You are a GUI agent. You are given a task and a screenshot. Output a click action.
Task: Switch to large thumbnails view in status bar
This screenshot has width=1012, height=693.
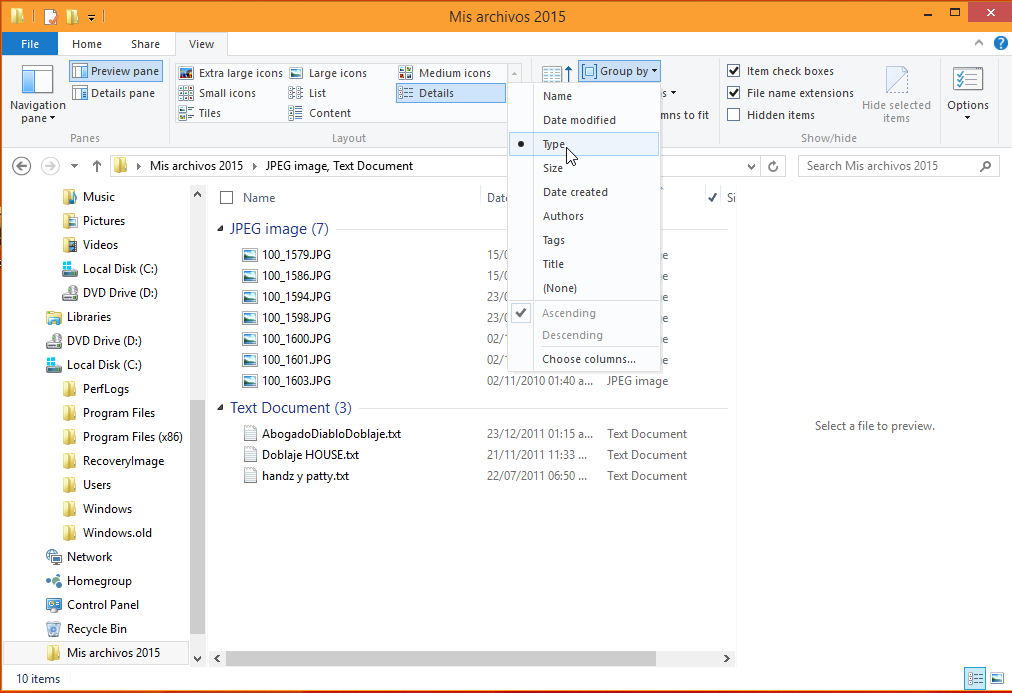coord(996,679)
